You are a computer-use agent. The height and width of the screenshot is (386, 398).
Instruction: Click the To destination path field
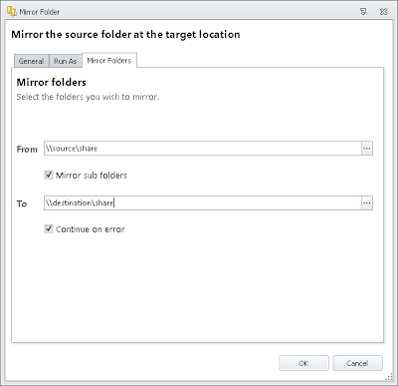pos(203,203)
